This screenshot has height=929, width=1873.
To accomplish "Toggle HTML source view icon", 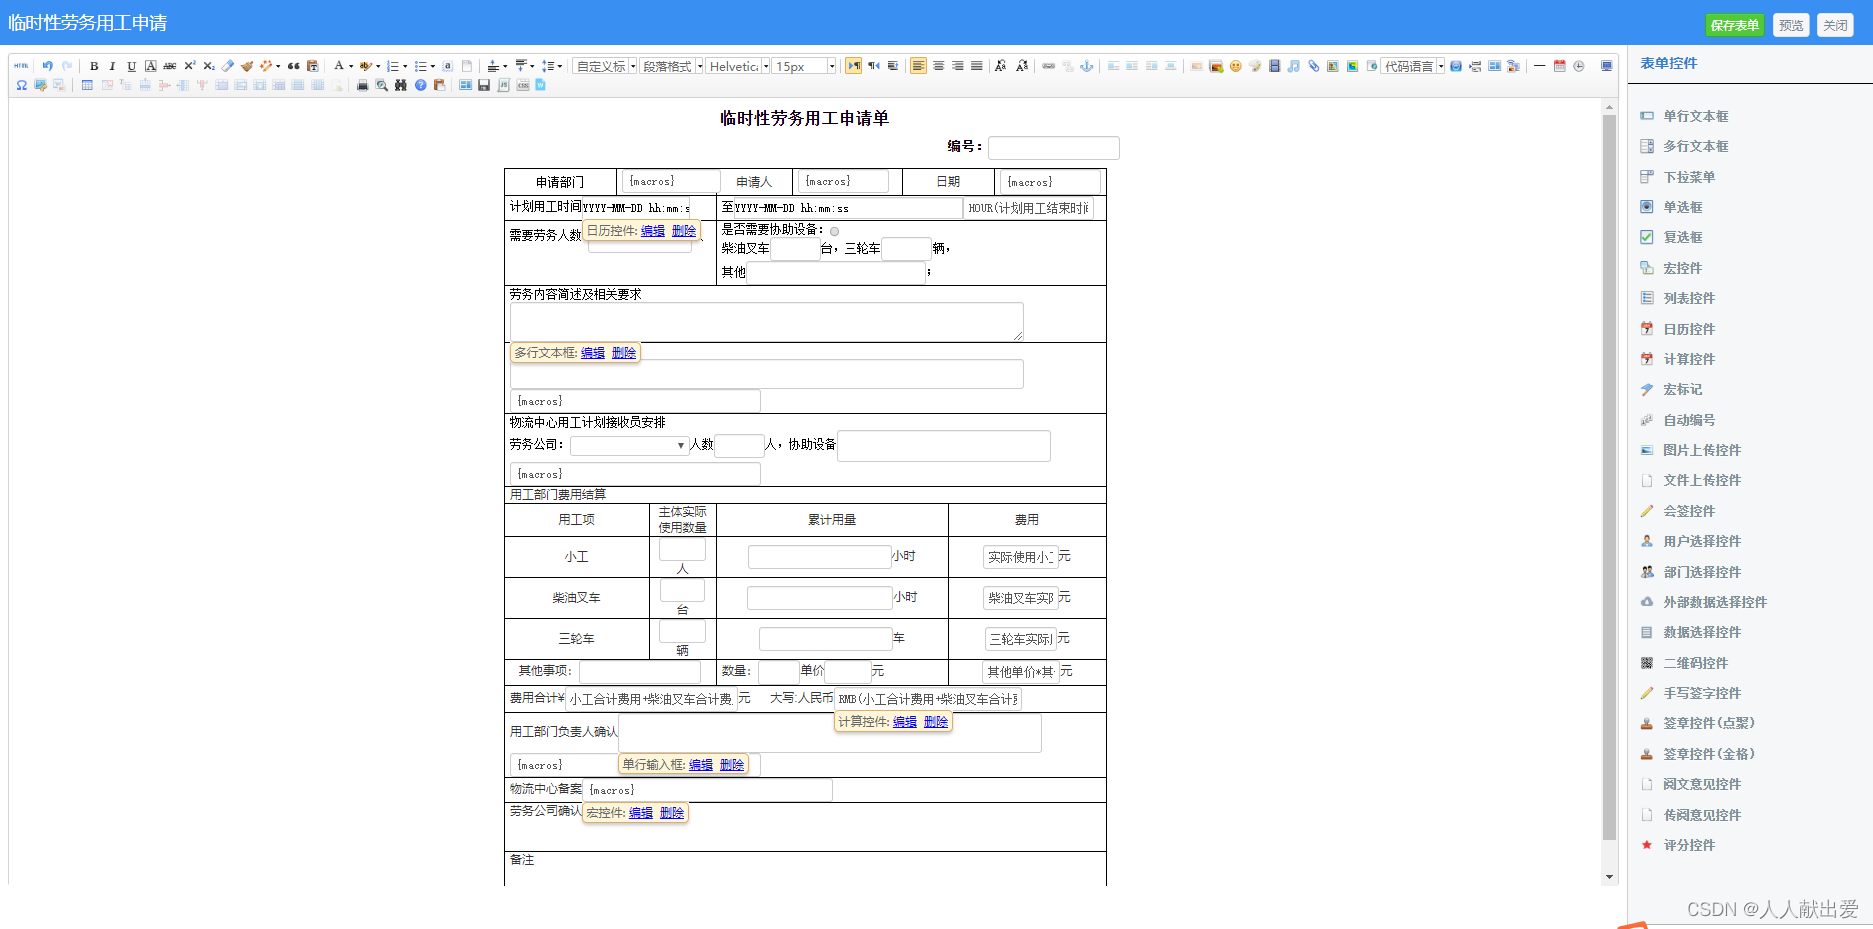I will pyautogui.click(x=21, y=66).
